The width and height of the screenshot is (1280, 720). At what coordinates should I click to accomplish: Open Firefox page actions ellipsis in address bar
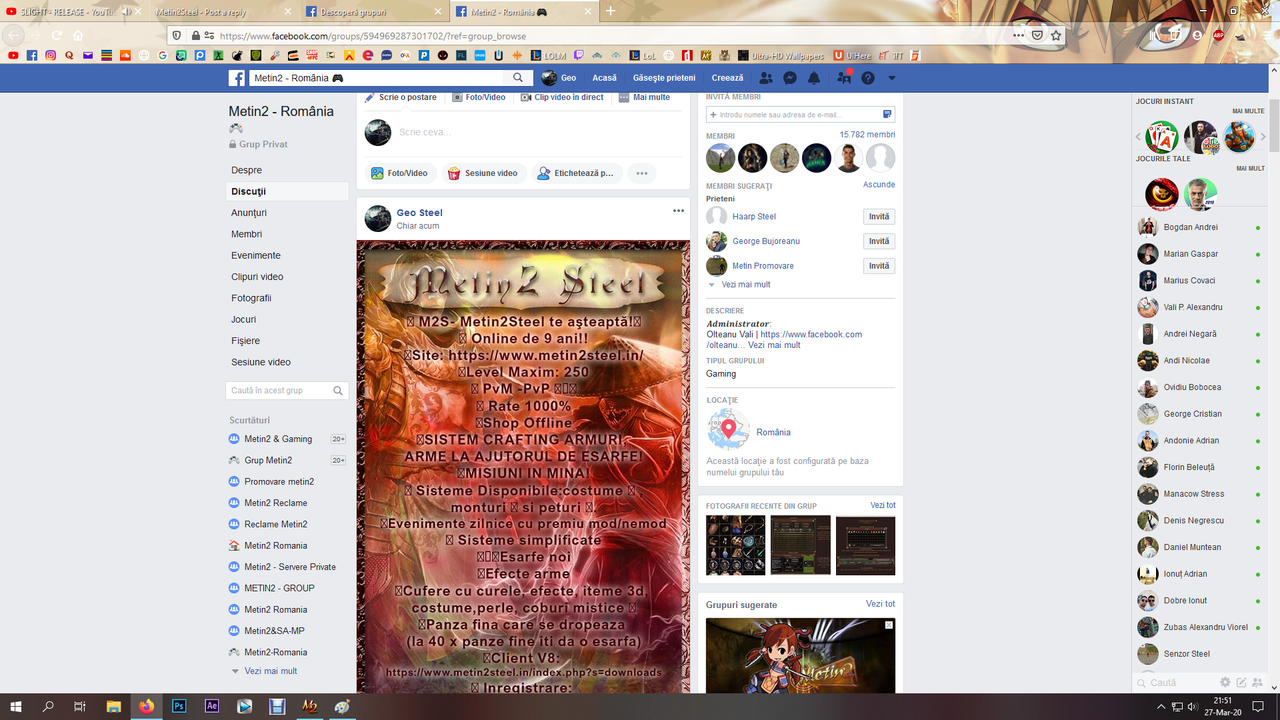pyautogui.click(x=1018, y=35)
